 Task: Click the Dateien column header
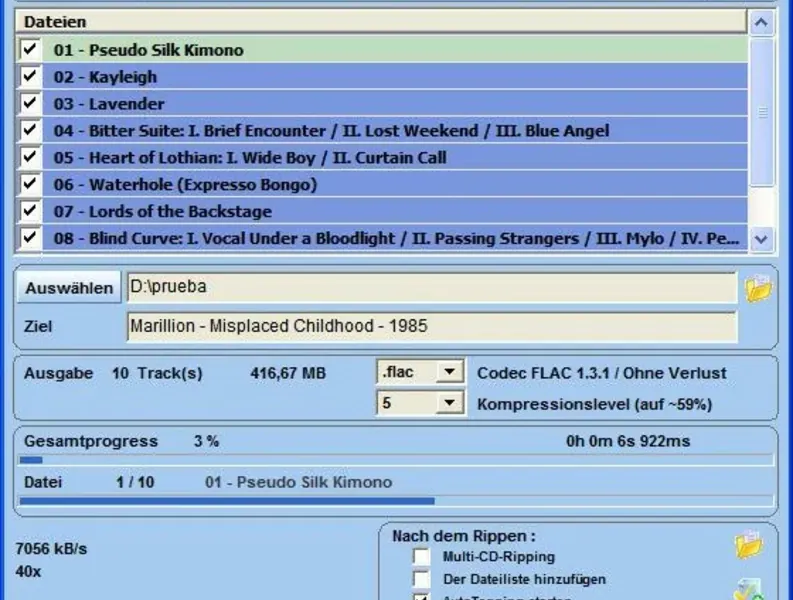click(381, 22)
